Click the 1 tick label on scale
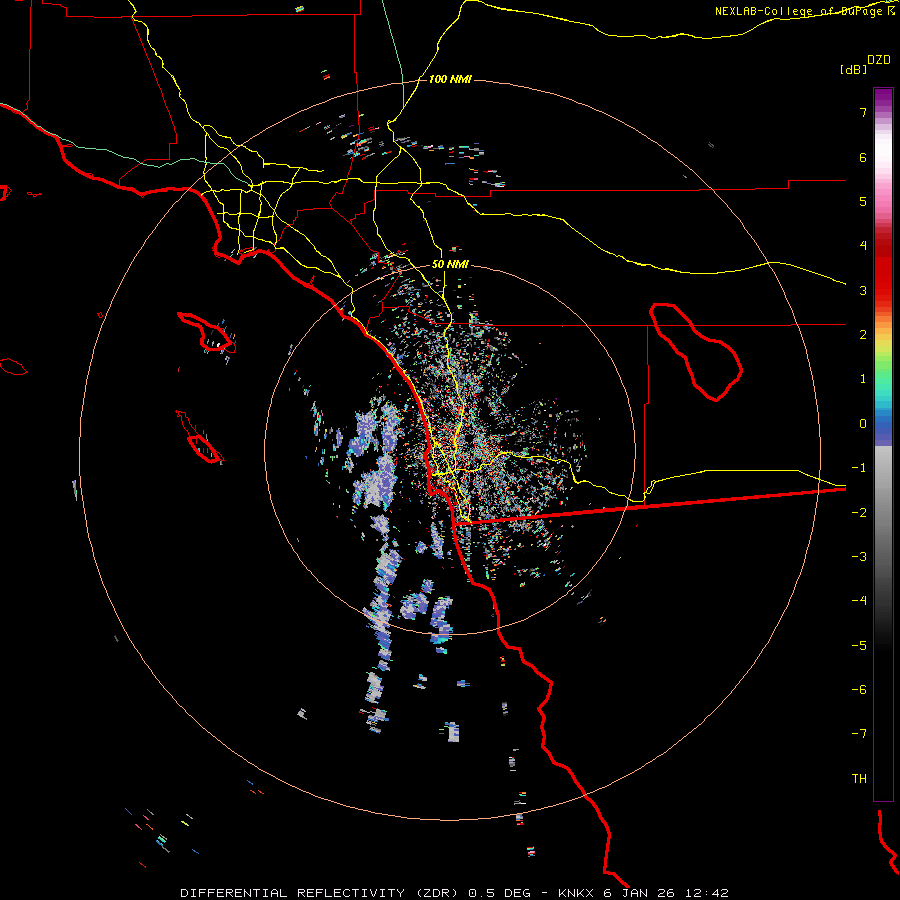 pyautogui.click(x=863, y=379)
